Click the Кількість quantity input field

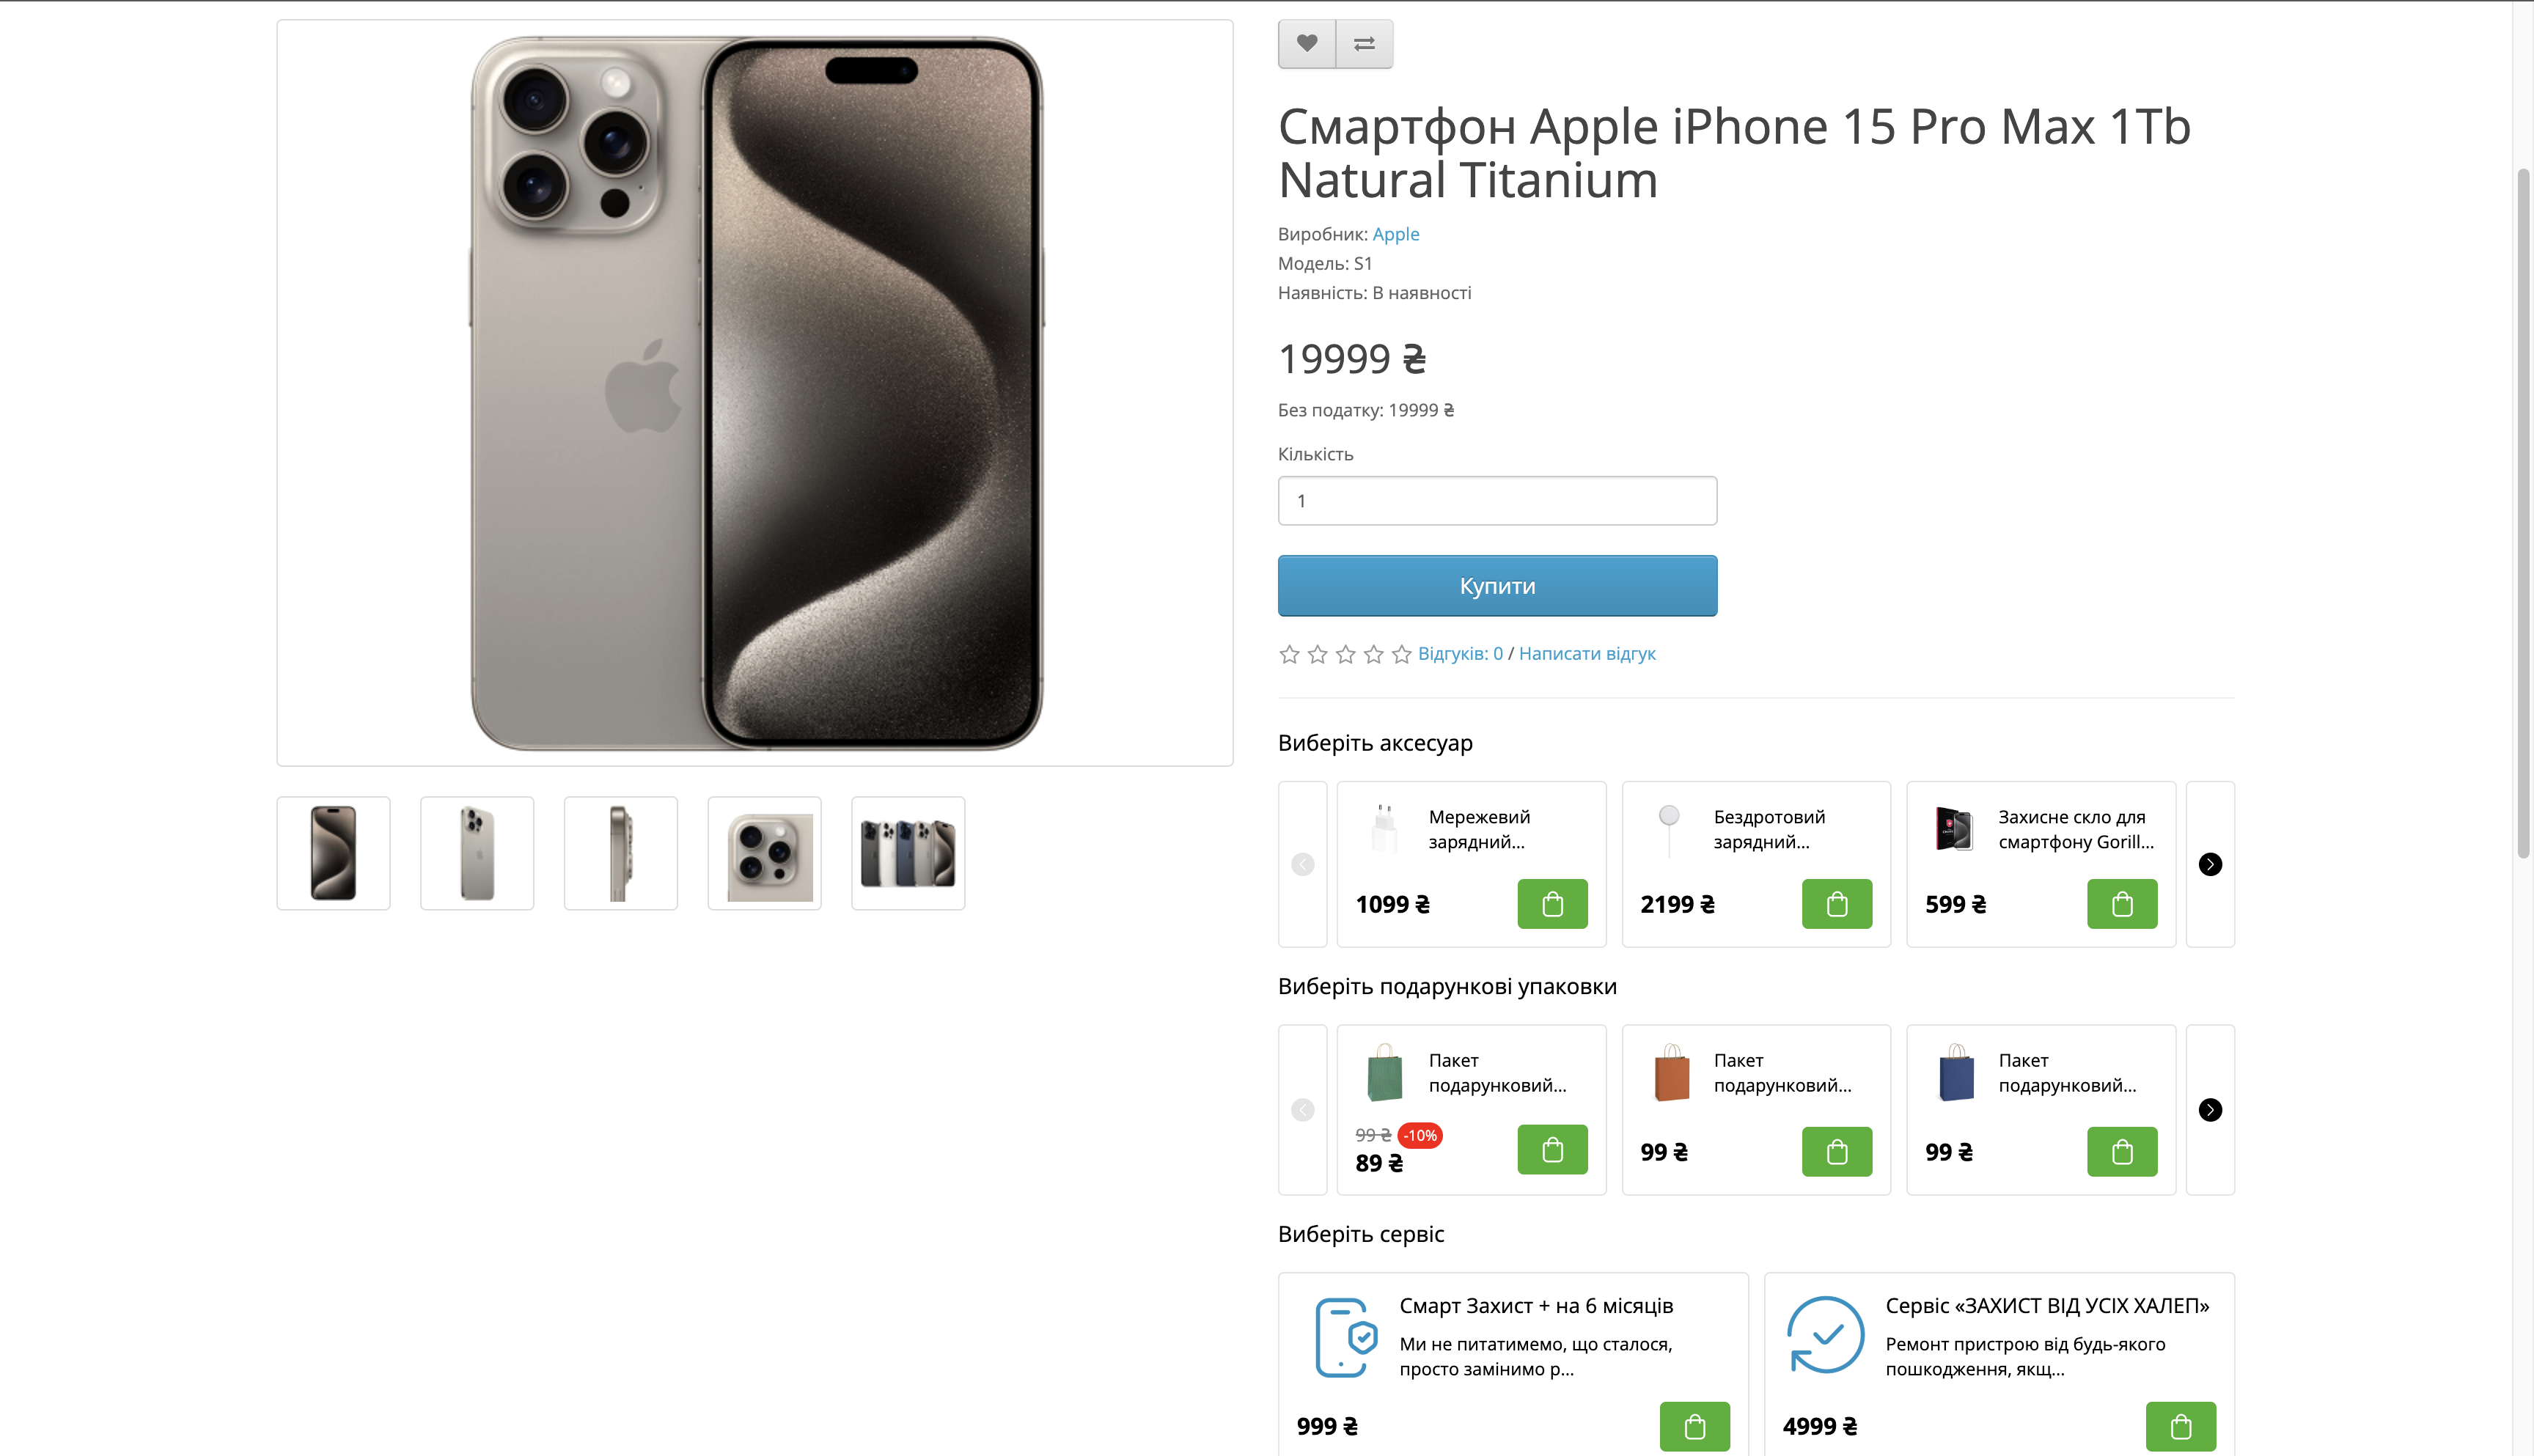[x=1497, y=501]
